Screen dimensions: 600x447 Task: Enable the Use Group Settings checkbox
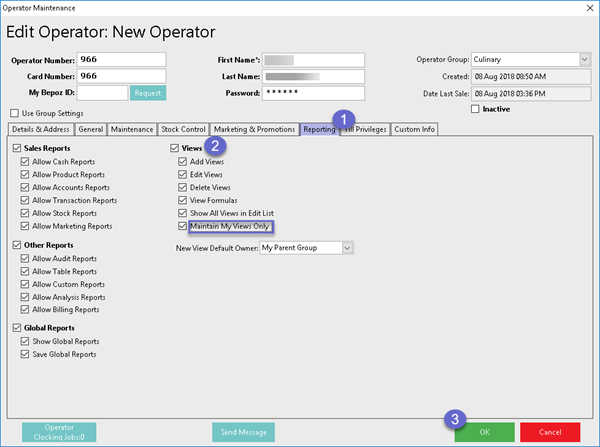click(x=14, y=113)
